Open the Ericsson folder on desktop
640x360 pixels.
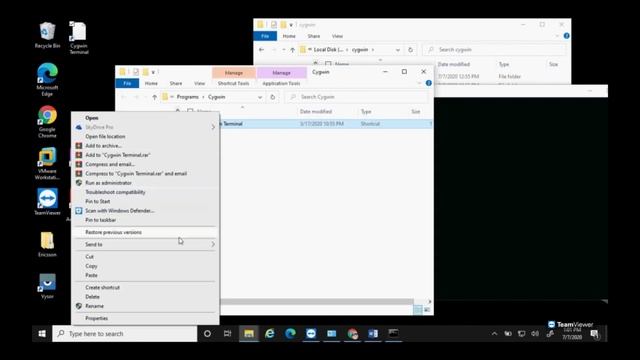tap(47, 244)
